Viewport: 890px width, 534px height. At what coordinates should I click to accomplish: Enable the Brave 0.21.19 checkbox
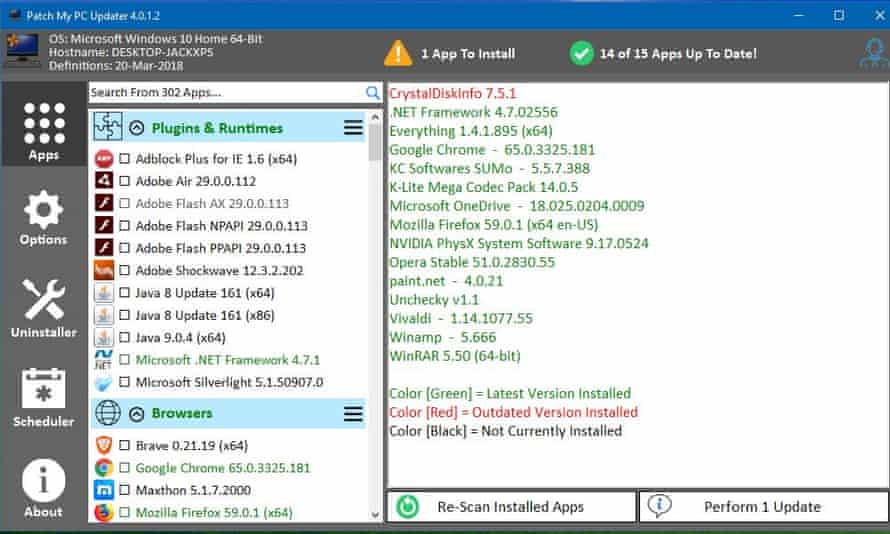click(125, 446)
